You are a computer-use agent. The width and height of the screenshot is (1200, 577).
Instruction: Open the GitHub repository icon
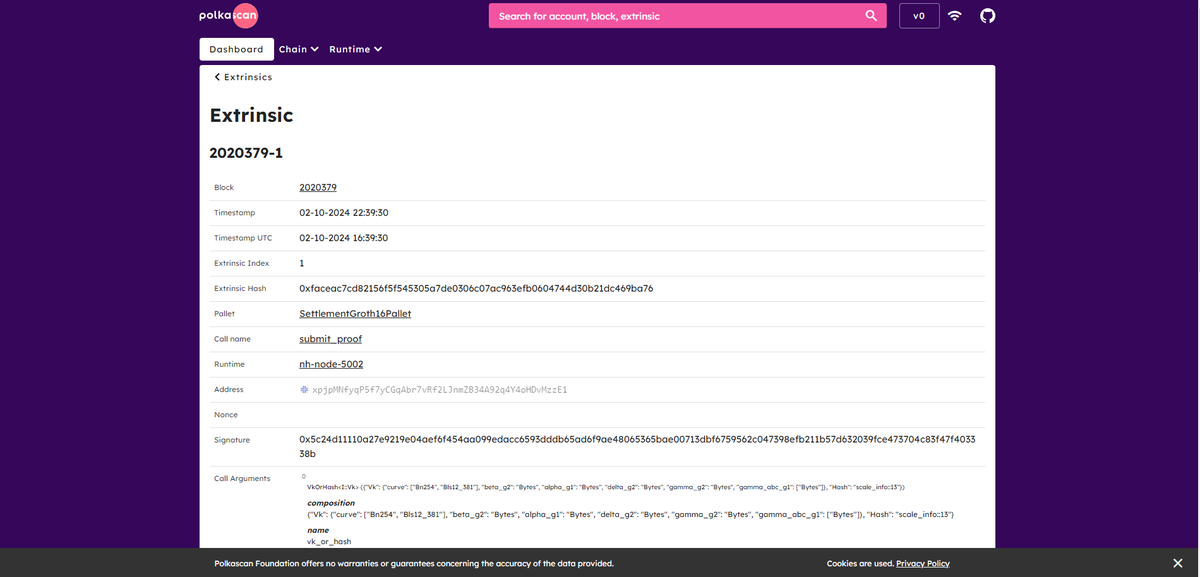[x=987, y=16]
